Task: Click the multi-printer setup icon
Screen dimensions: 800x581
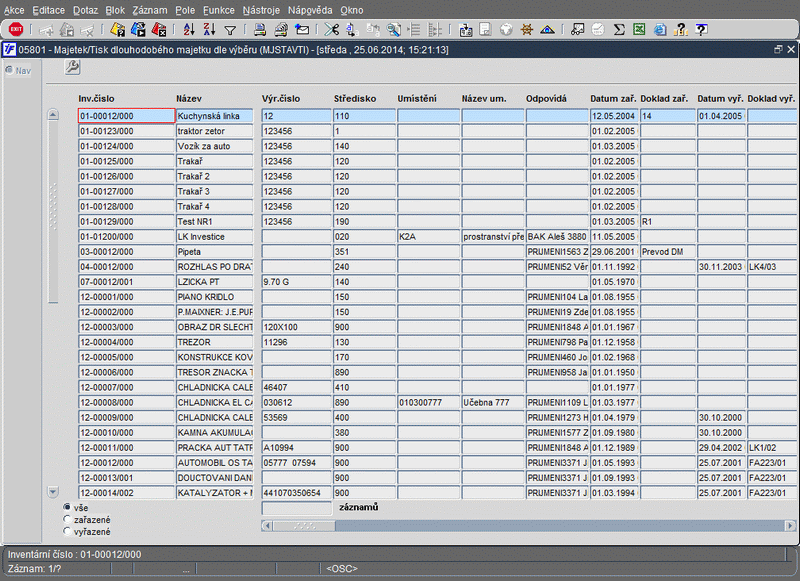Action: pyautogui.click(x=281, y=30)
